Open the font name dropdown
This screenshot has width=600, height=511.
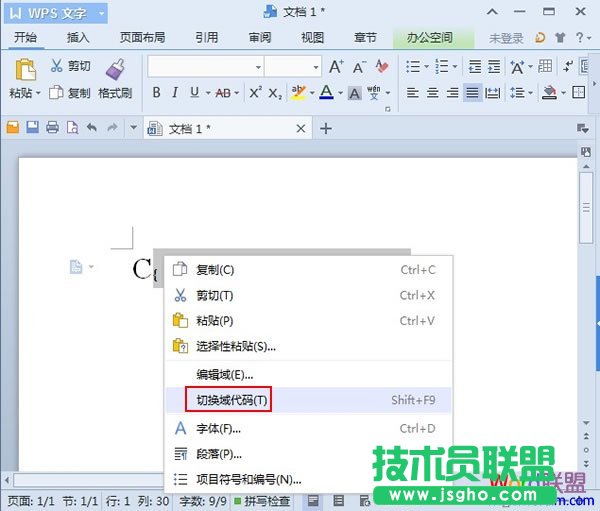click(258, 67)
